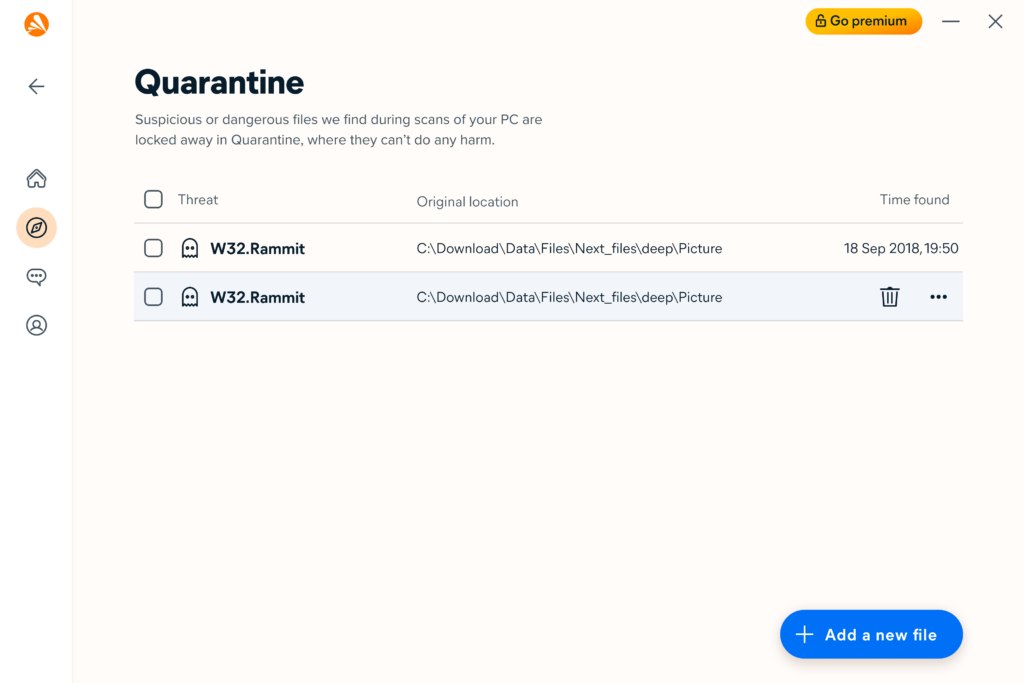Select the first W32.Rammit threat name
Screen dimensions: 1024x683
pyautogui.click(x=257, y=249)
